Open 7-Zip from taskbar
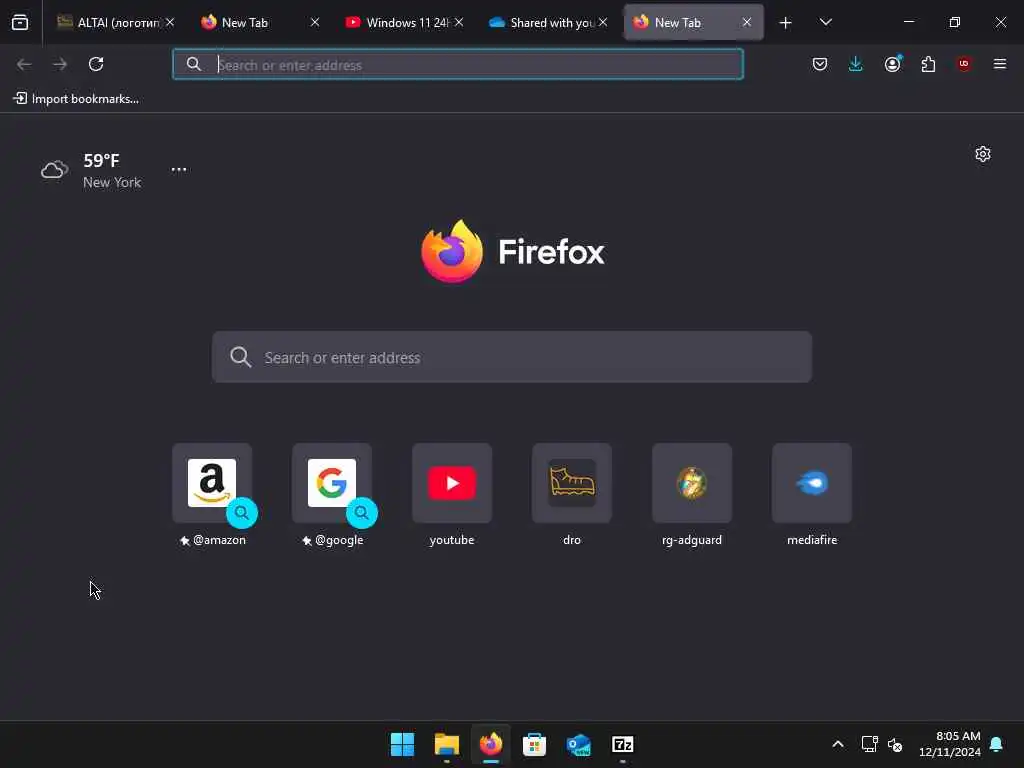Viewport: 1024px width, 768px height. coord(622,744)
